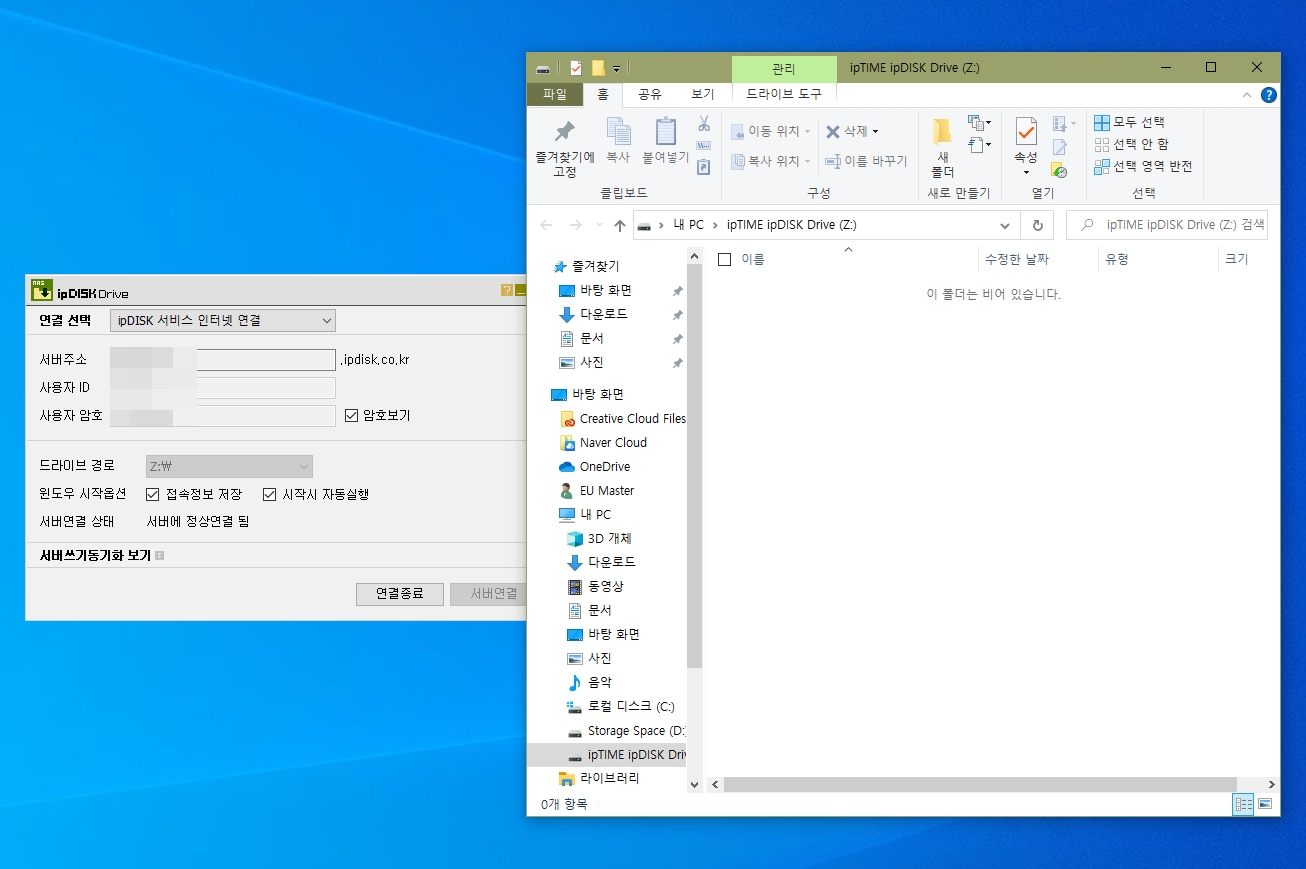The height and width of the screenshot is (869, 1306).
Task: Open the 파일 file menu tab
Action: 555,94
